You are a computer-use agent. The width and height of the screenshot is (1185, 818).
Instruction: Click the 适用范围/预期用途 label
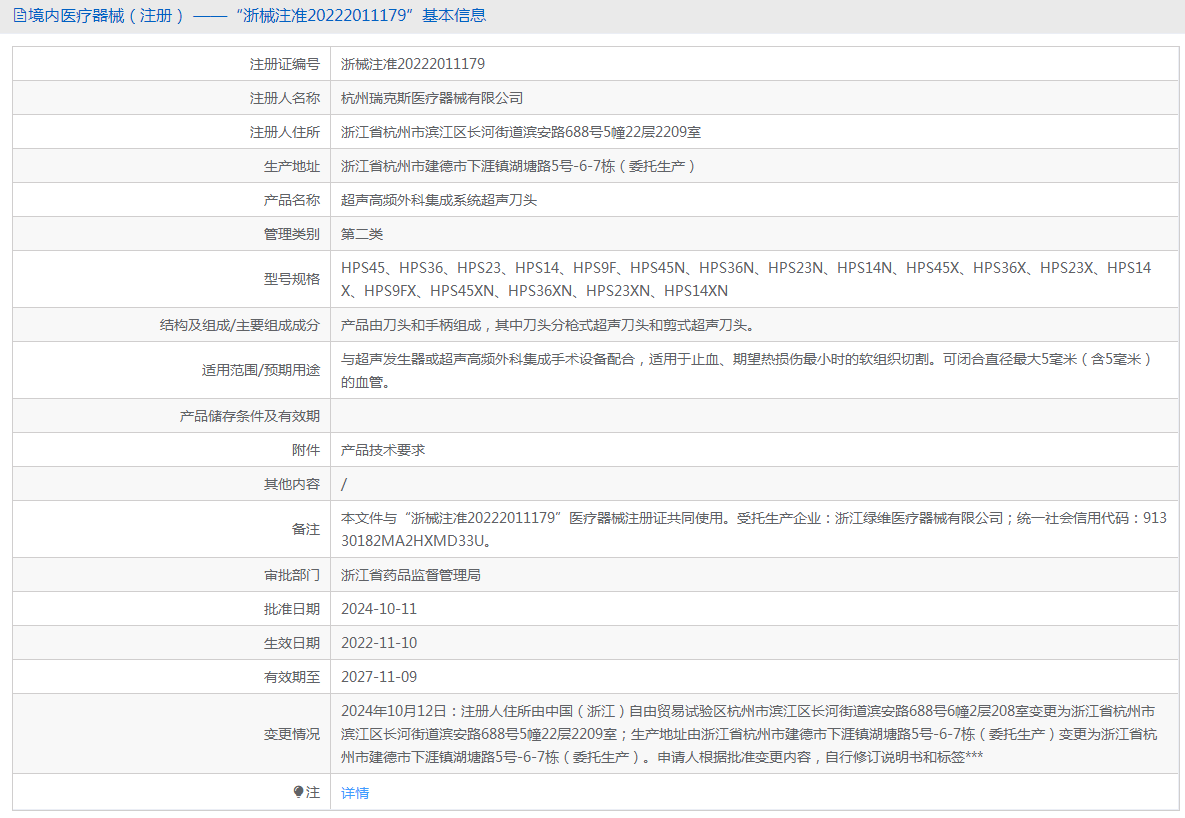(x=261, y=370)
